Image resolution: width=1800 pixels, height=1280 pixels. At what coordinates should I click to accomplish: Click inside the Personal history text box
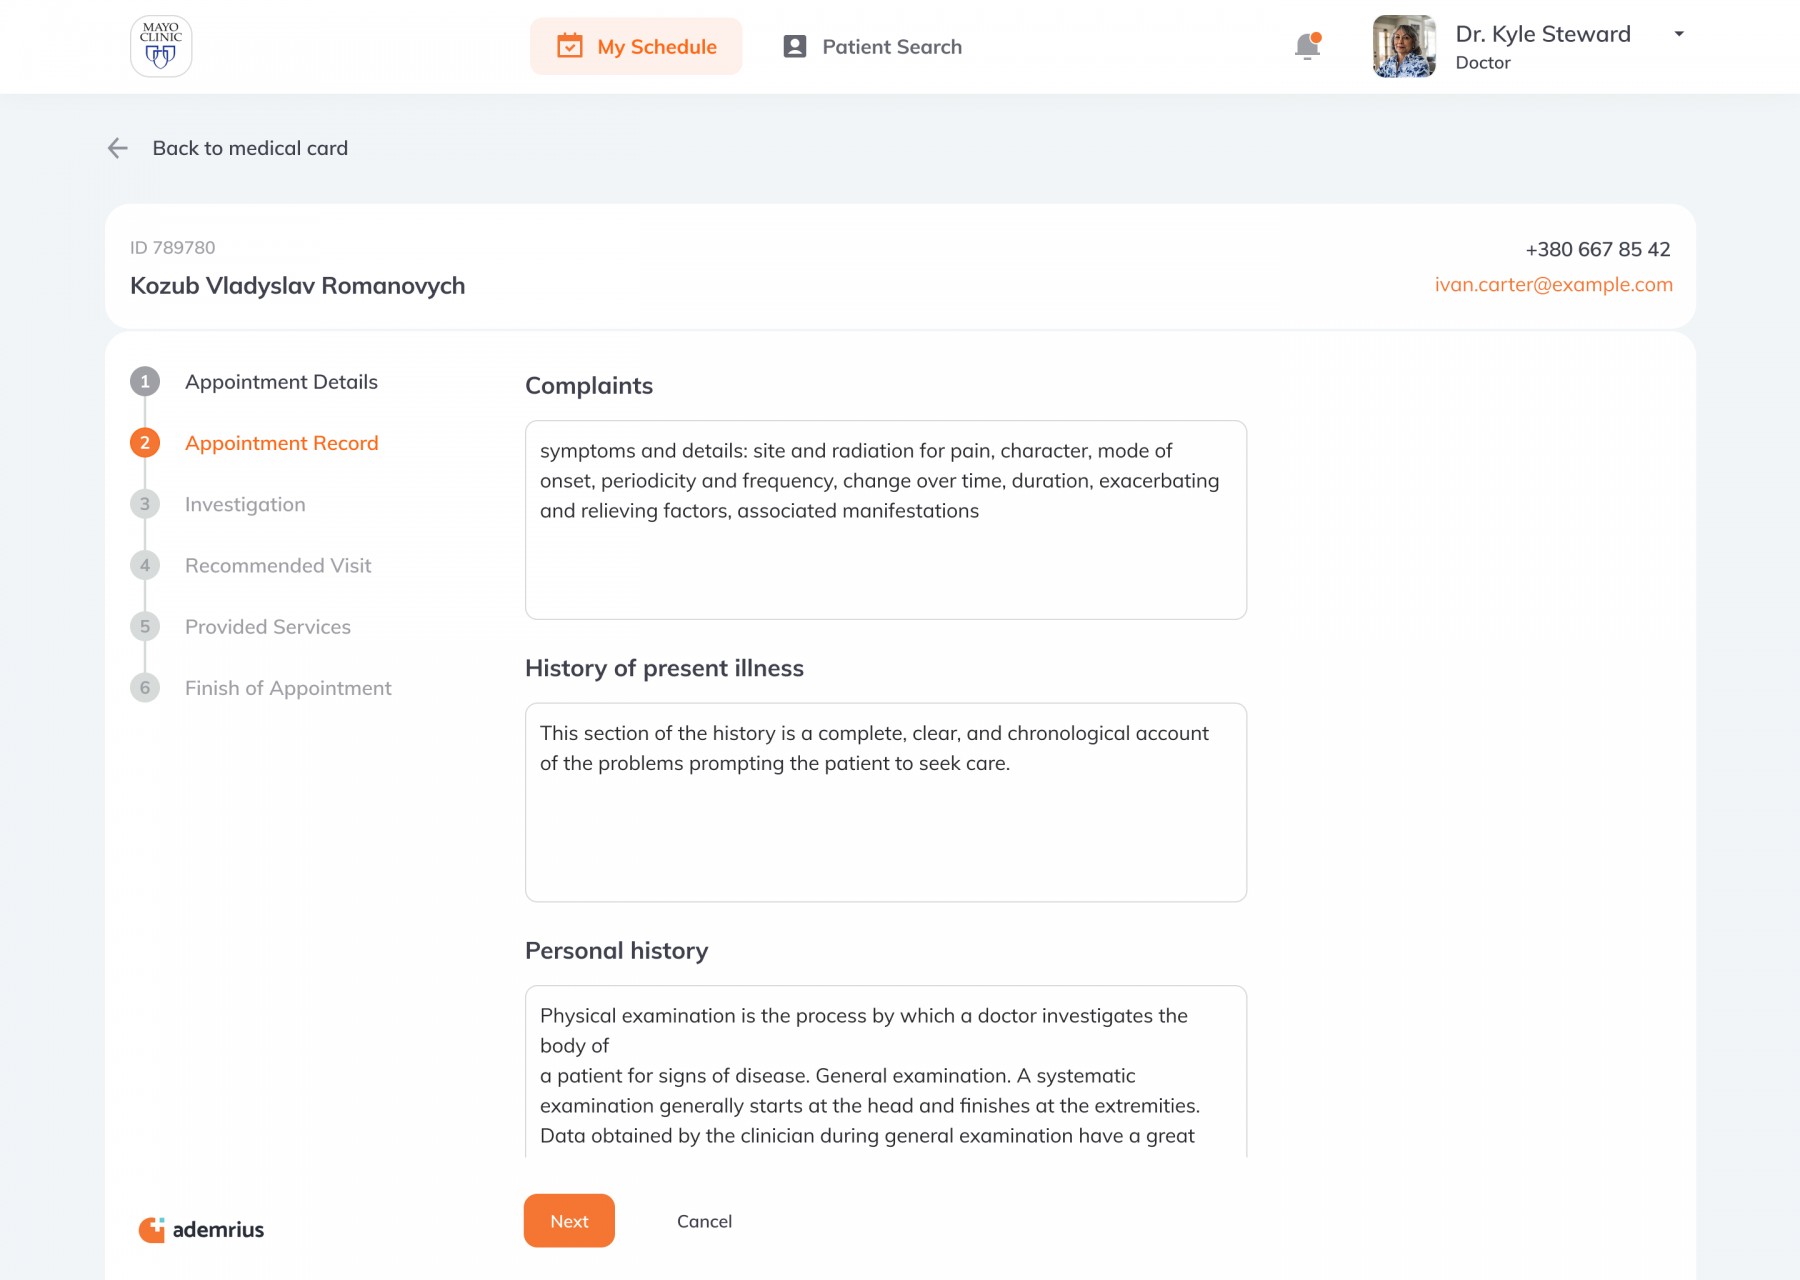coord(885,1075)
